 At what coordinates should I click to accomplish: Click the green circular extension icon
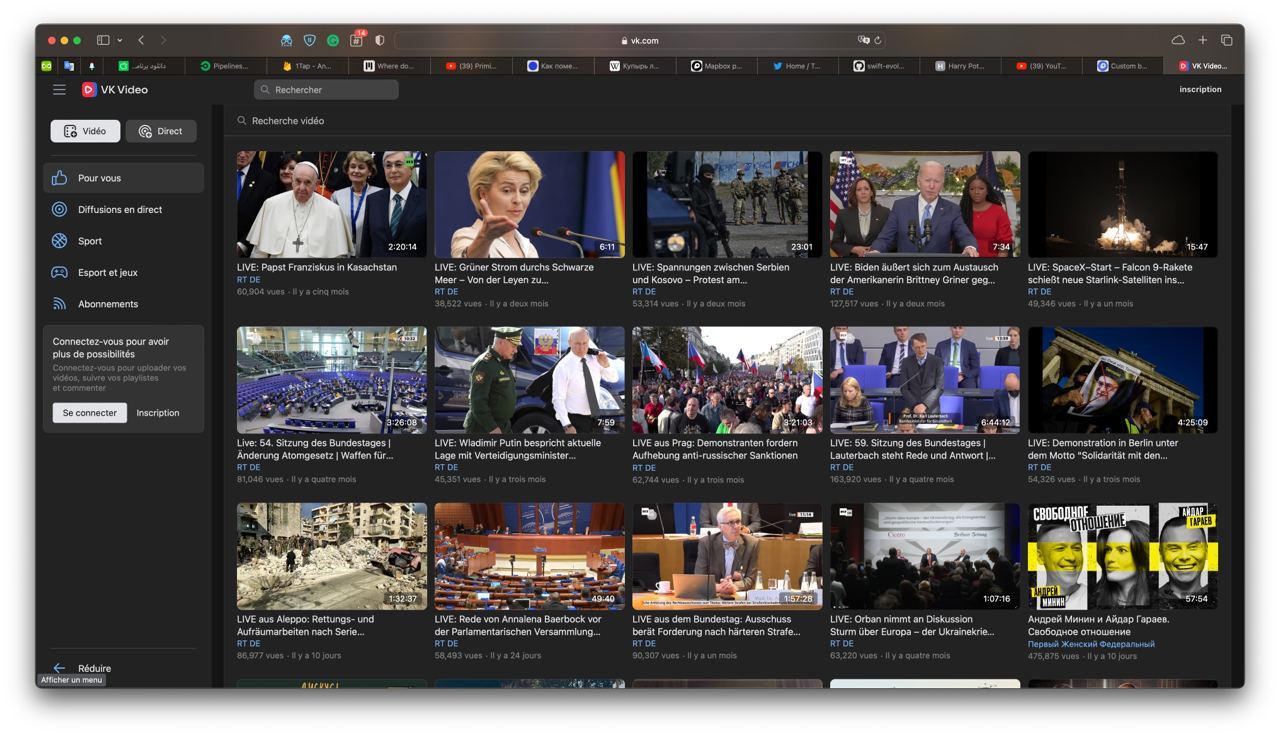click(333, 40)
